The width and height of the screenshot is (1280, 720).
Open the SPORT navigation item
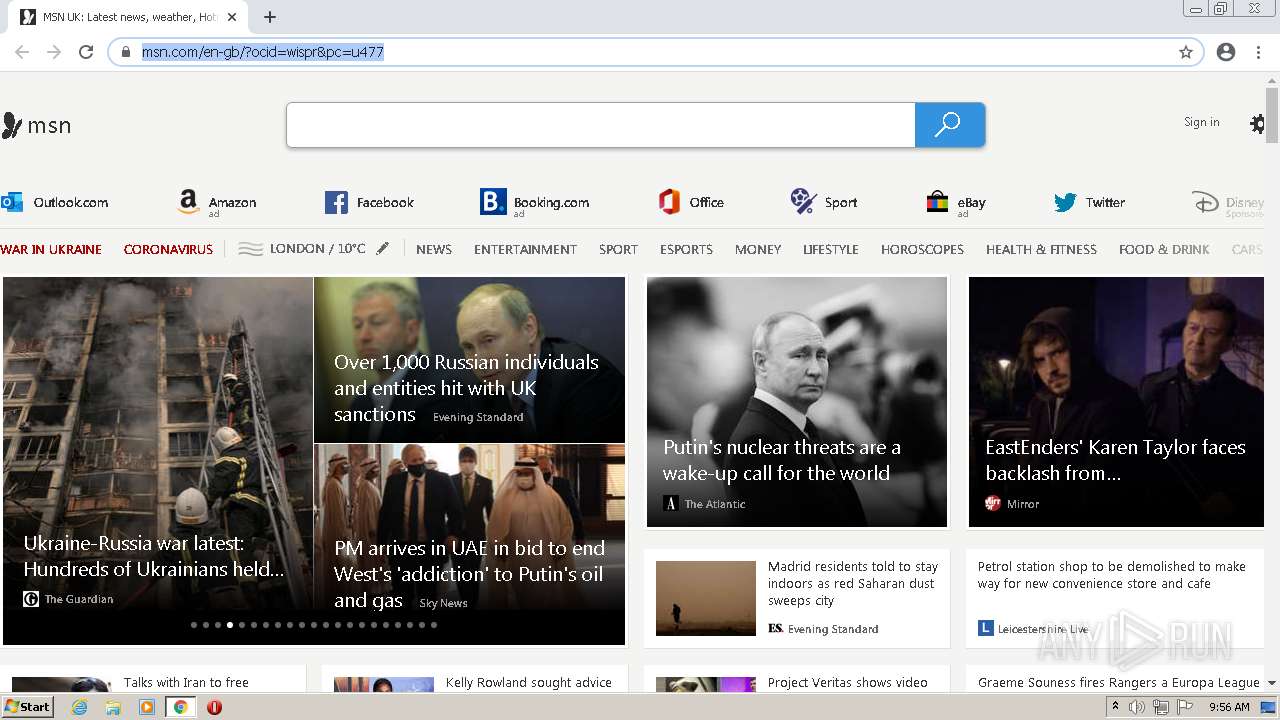pos(618,249)
